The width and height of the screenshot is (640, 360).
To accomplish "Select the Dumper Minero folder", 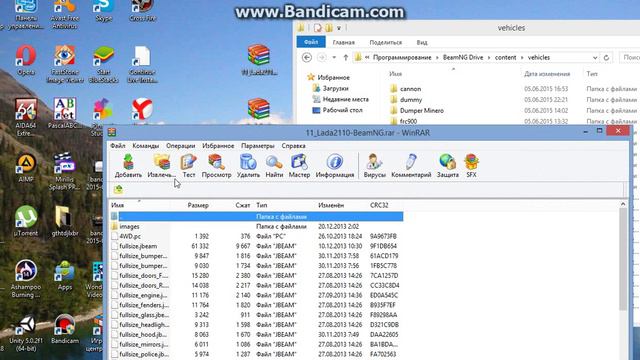I will tap(421, 111).
